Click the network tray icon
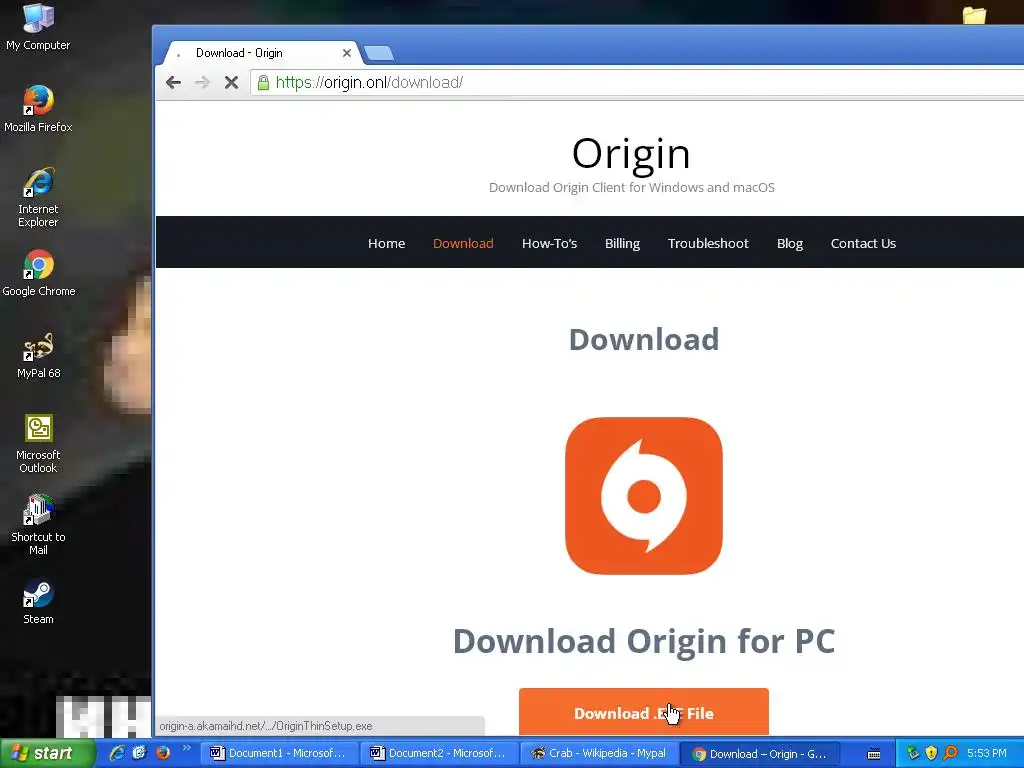The height and width of the screenshot is (768, 1024). coord(912,753)
